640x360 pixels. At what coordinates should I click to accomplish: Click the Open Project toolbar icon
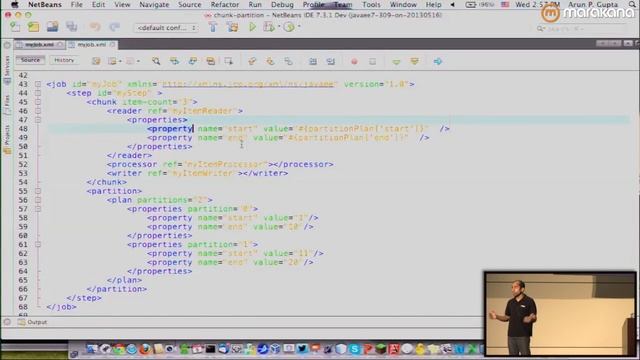pos(52,27)
